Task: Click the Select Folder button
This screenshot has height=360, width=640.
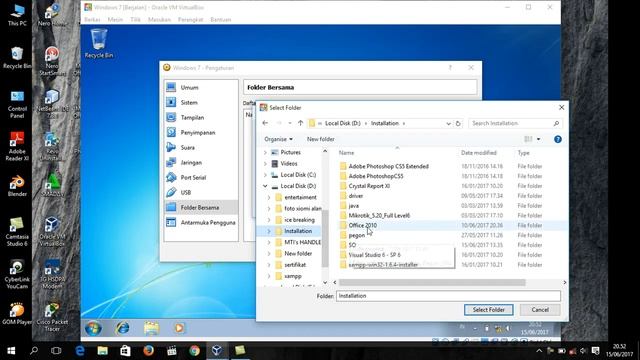Action: click(x=489, y=310)
